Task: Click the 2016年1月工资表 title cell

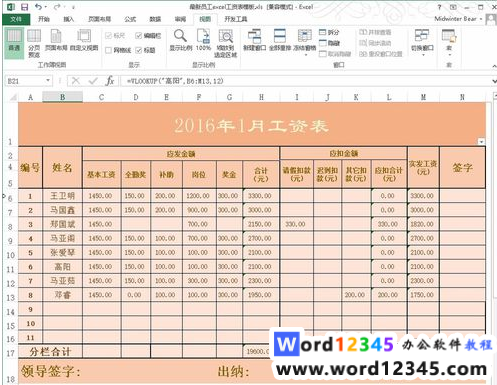Action: coord(252,124)
